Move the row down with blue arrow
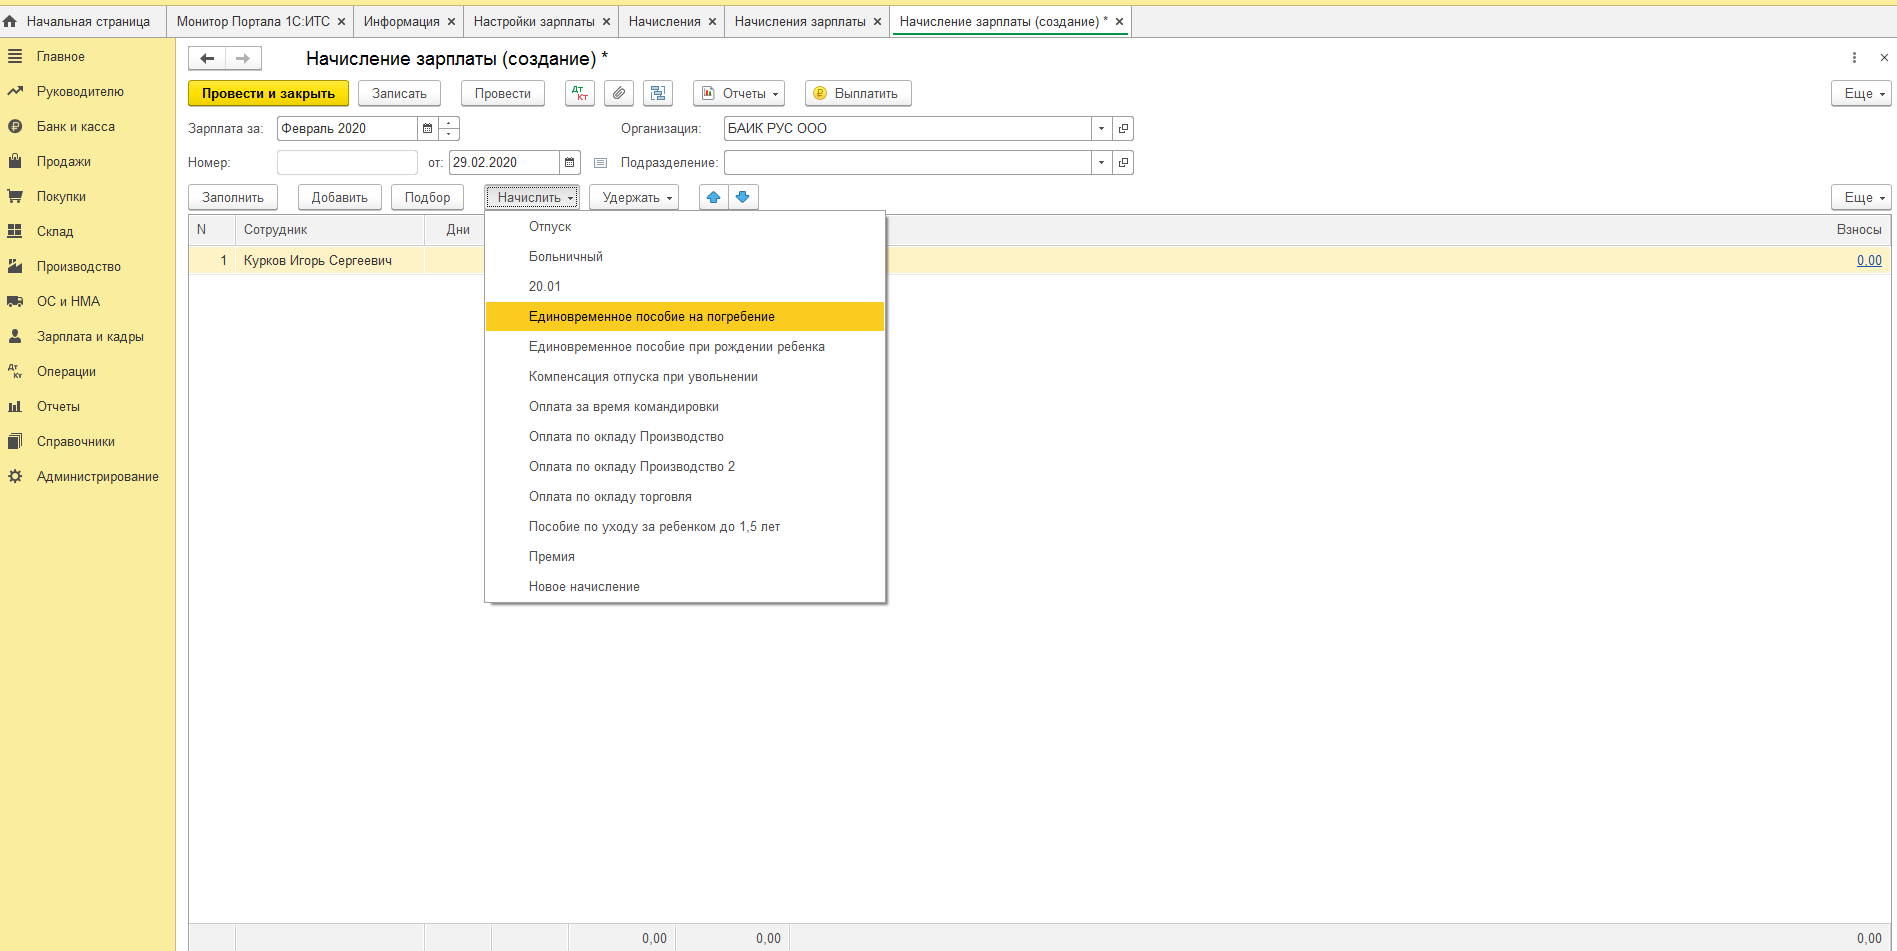1897x951 pixels. coord(743,197)
